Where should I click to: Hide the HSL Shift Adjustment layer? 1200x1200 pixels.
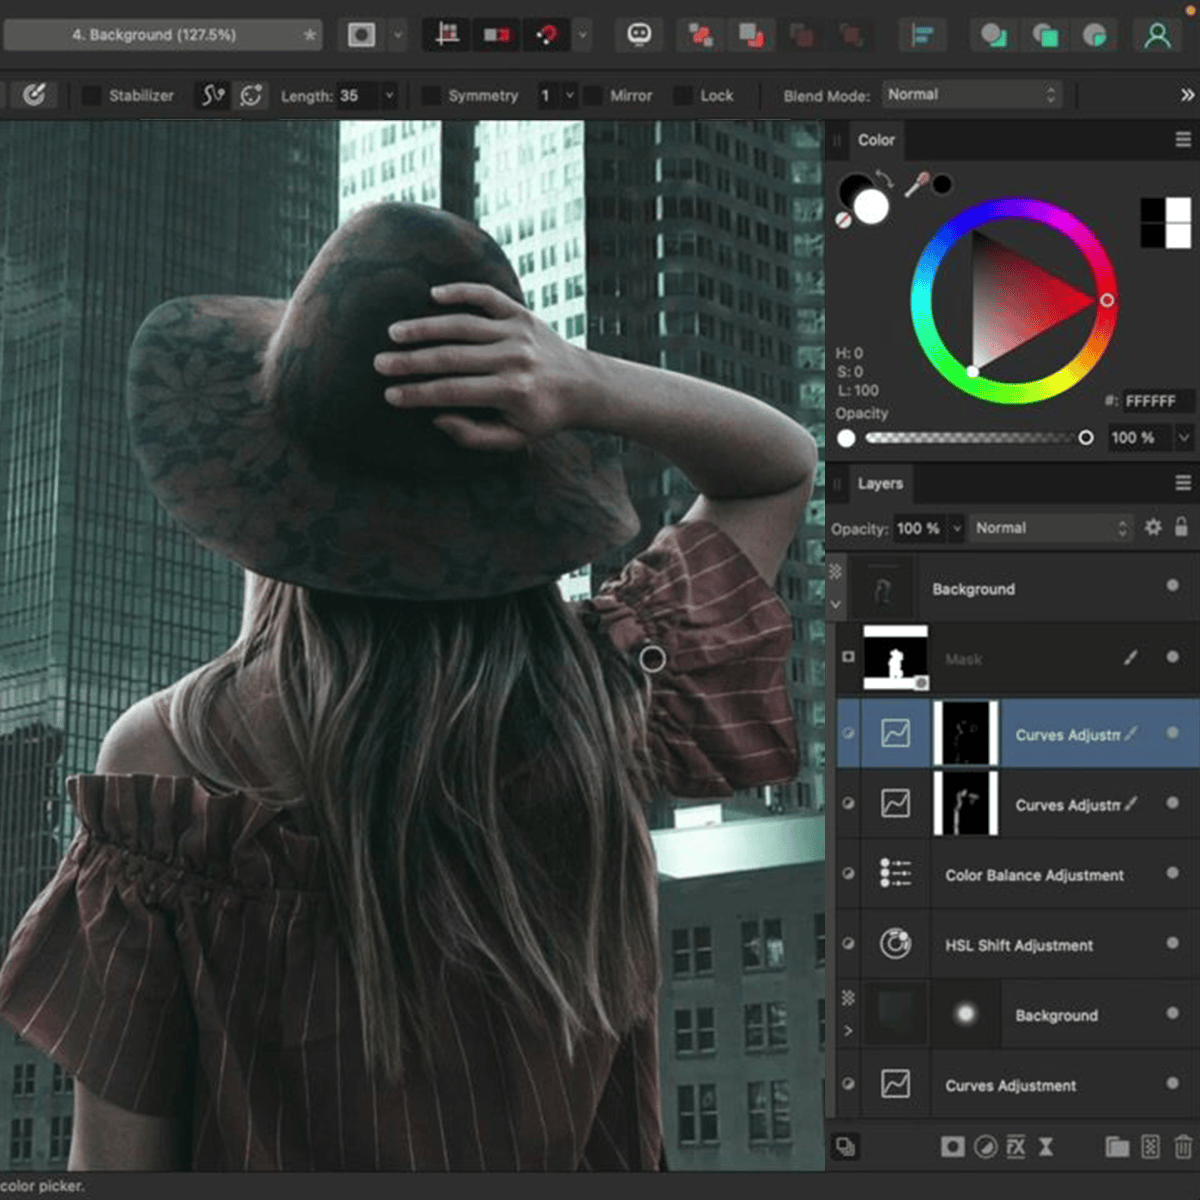click(x=1172, y=943)
